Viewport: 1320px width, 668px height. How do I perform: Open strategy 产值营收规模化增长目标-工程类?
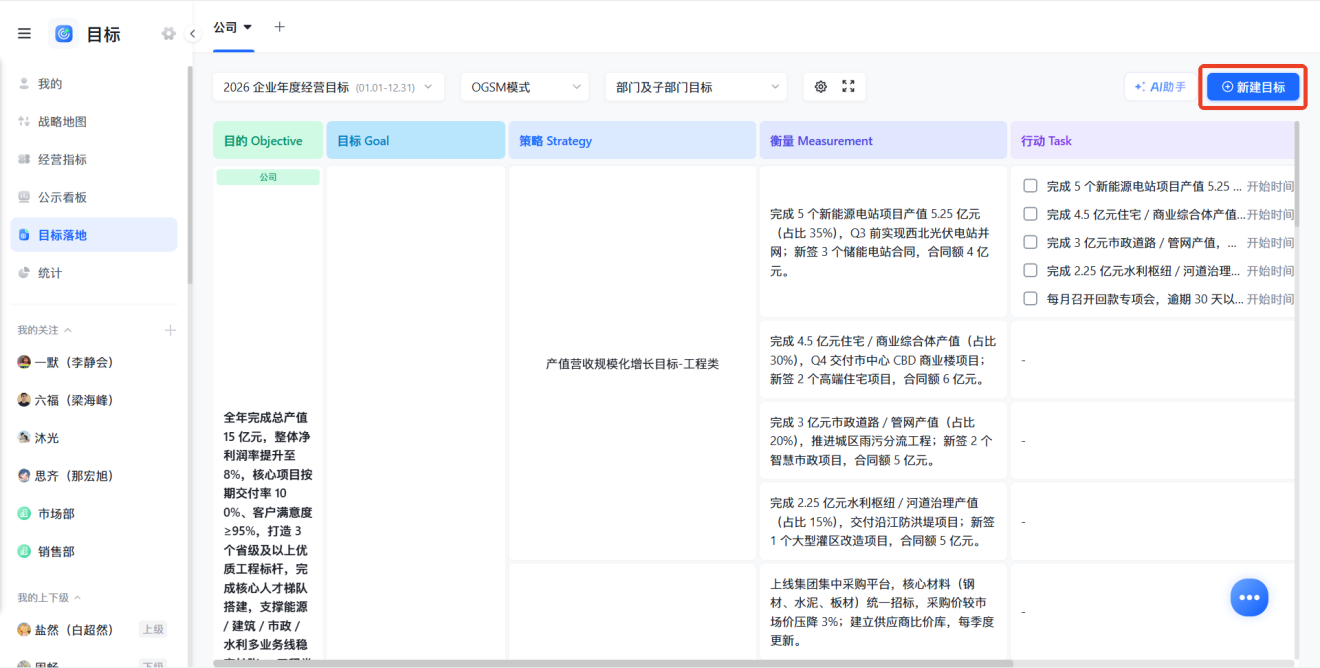(632, 364)
